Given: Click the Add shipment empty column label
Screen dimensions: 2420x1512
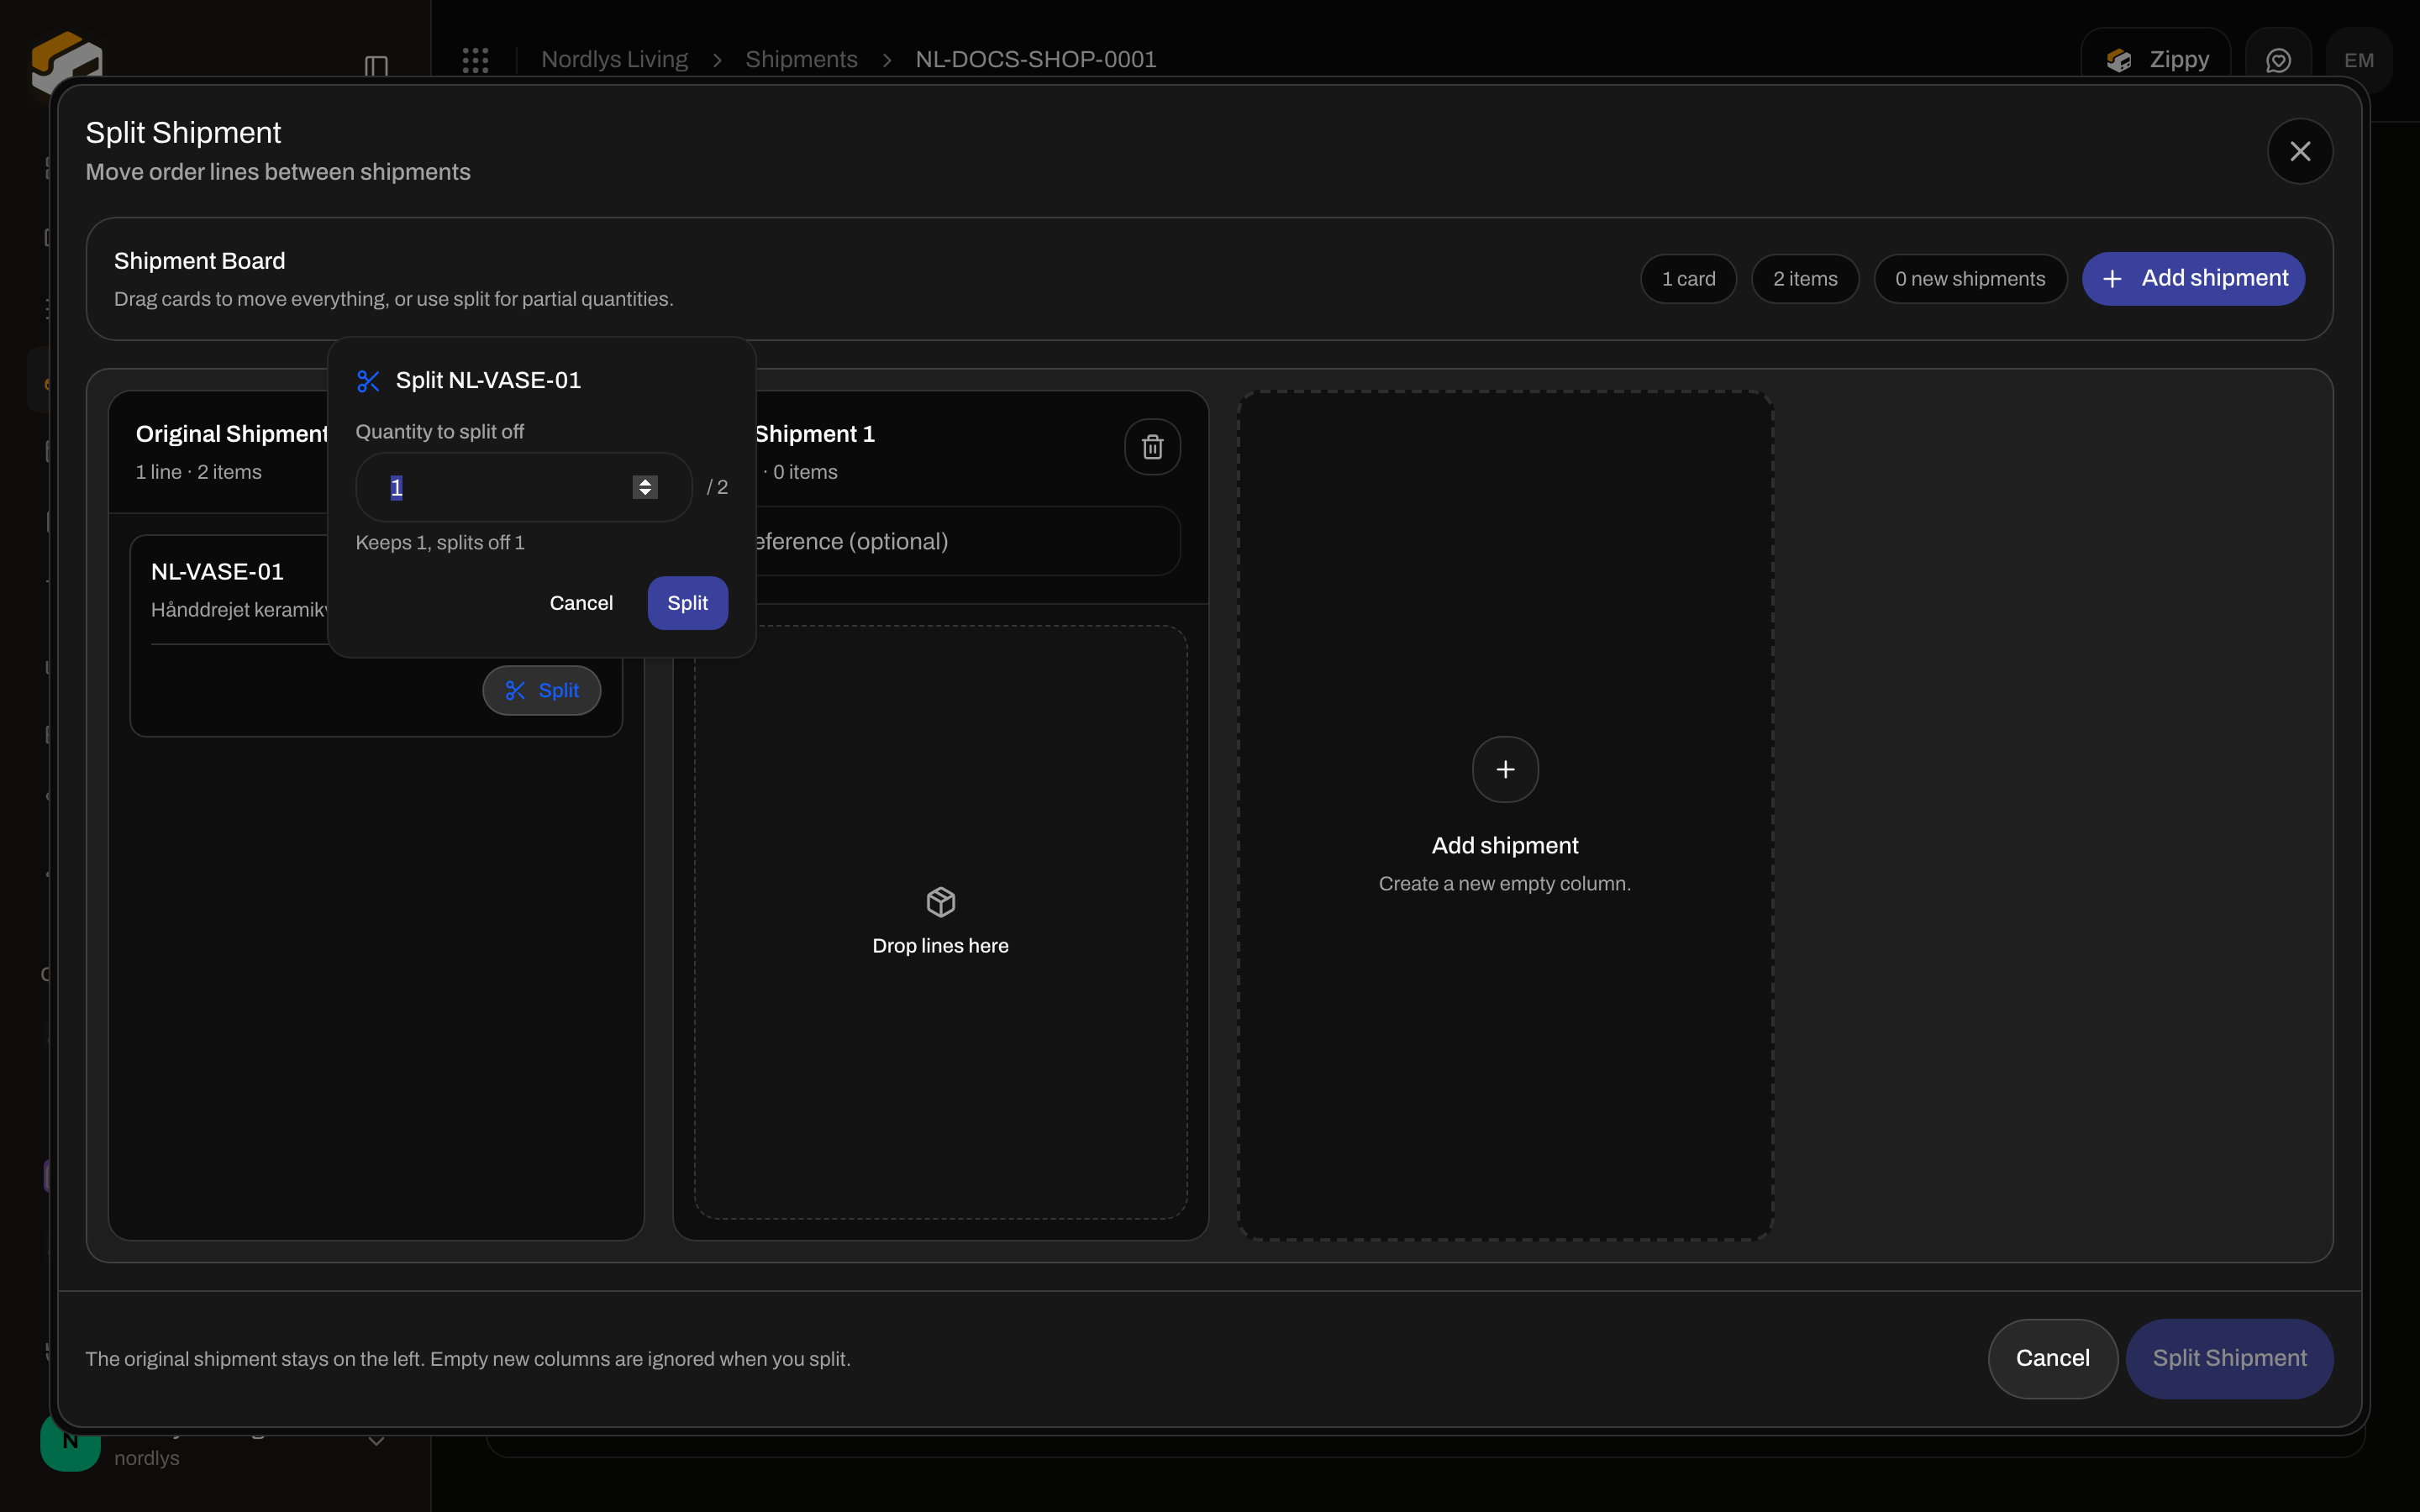Looking at the screenshot, I should pyautogui.click(x=1505, y=846).
